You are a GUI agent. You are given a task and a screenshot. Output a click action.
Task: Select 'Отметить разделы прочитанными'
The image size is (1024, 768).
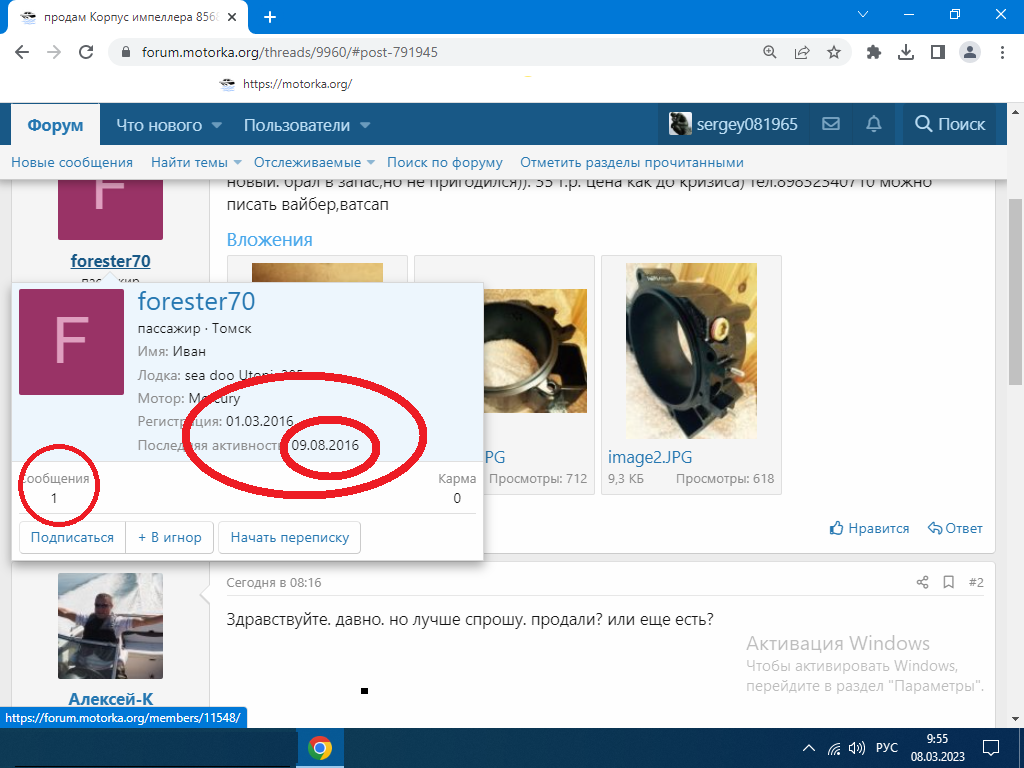(x=632, y=163)
